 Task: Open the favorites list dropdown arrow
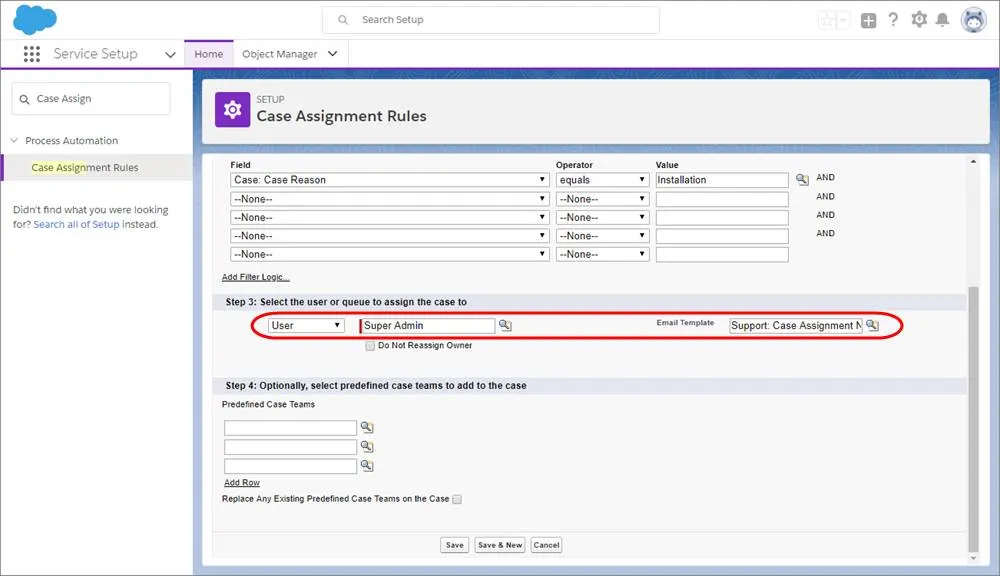pyautogui.click(x=843, y=20)
